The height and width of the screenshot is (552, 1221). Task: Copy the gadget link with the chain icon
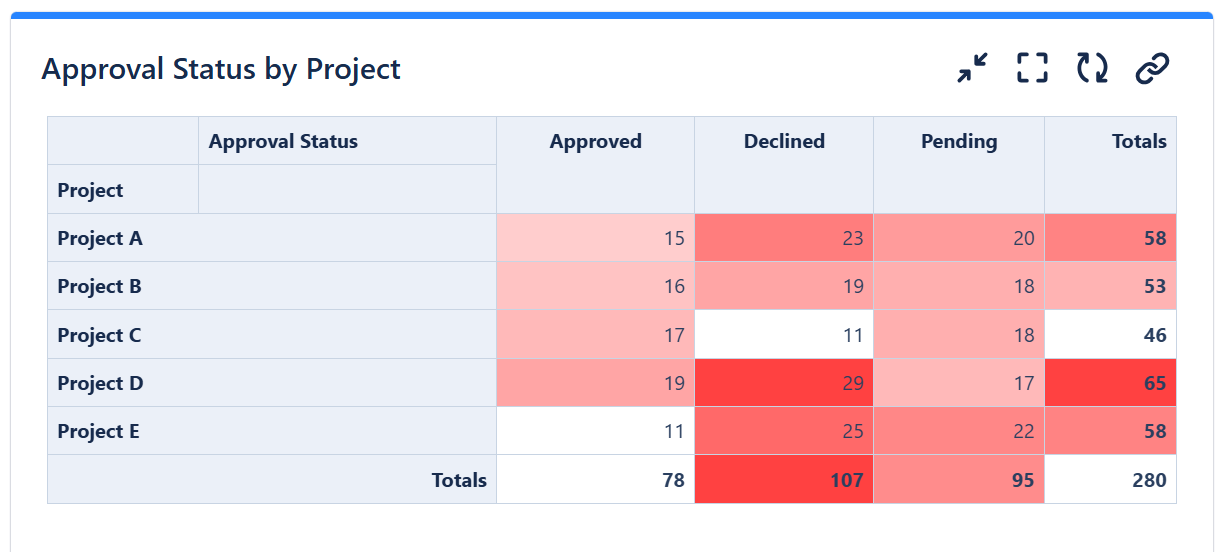tap(1152, 68)
